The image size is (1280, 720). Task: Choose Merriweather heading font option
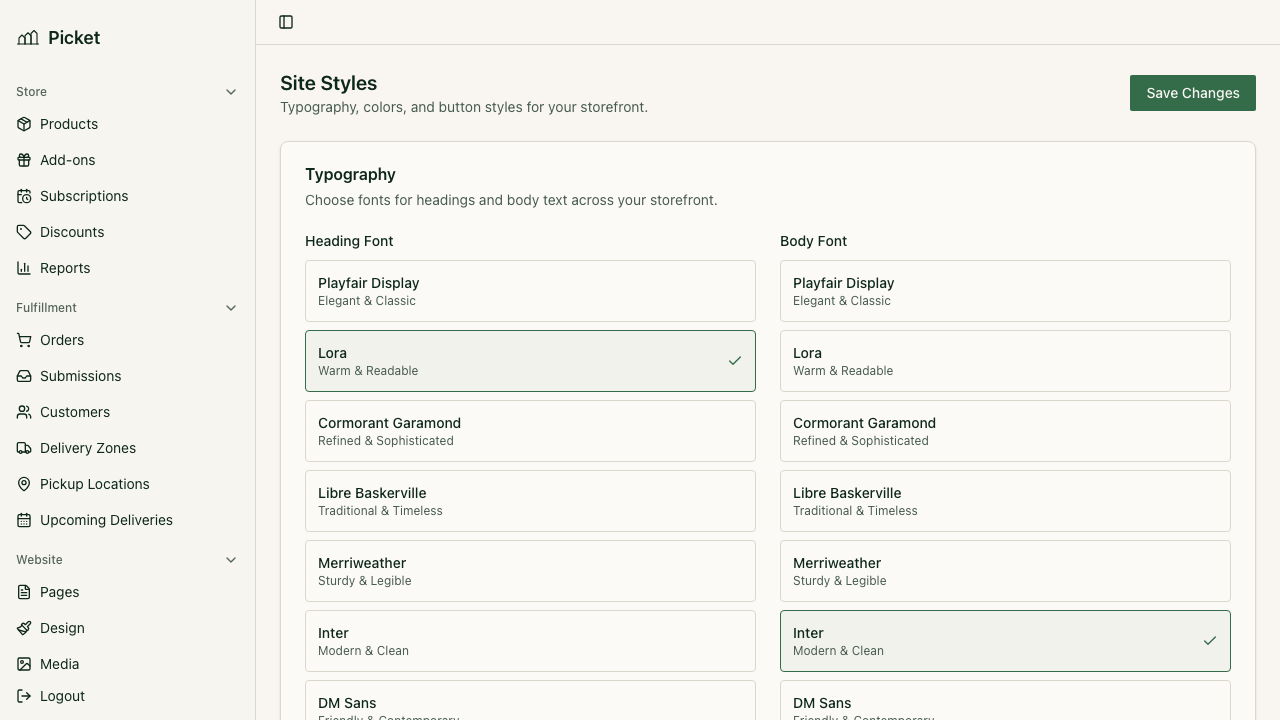[x=530, y=571]
